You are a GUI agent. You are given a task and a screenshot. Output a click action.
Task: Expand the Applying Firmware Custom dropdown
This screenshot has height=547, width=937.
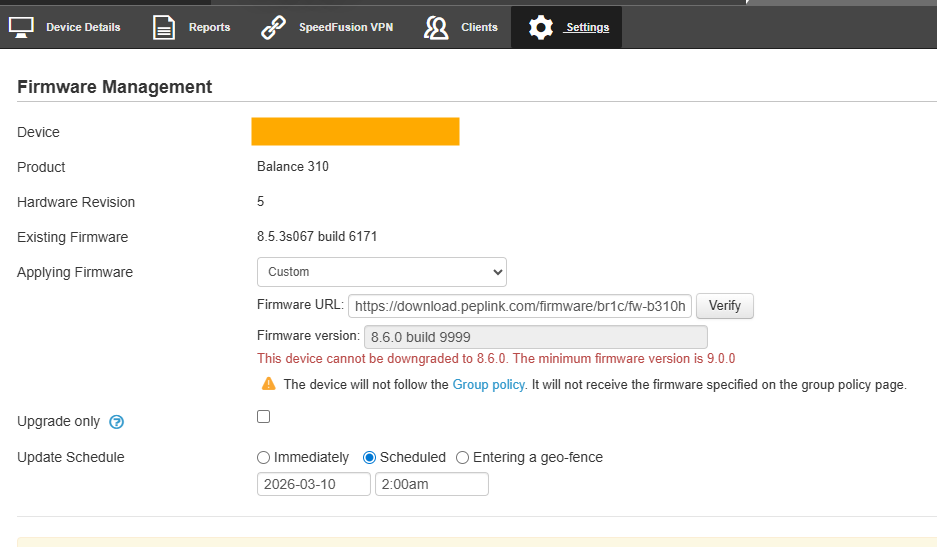381,272
